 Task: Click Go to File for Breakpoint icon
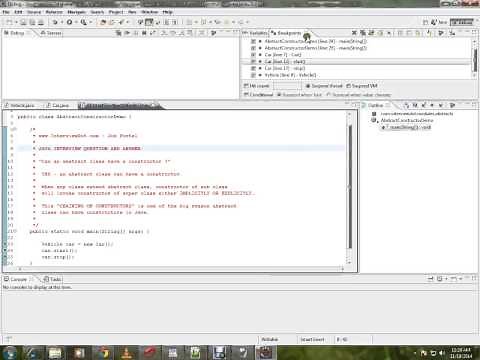pyautogui.click(x=380, y=33)
